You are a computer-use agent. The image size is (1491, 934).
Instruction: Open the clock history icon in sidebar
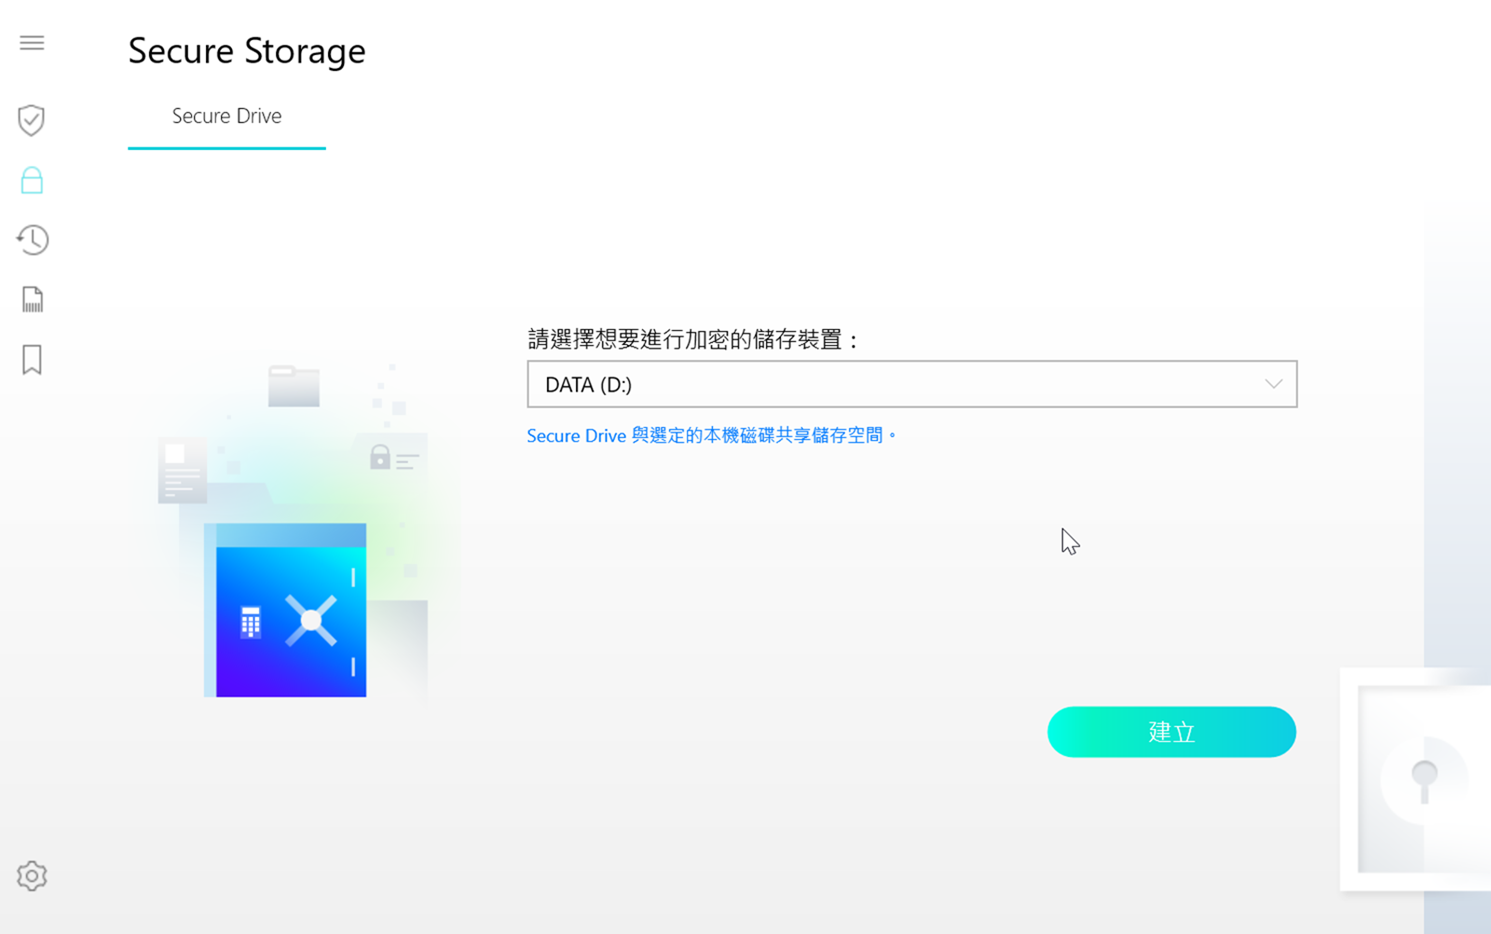tap(32, 240)
